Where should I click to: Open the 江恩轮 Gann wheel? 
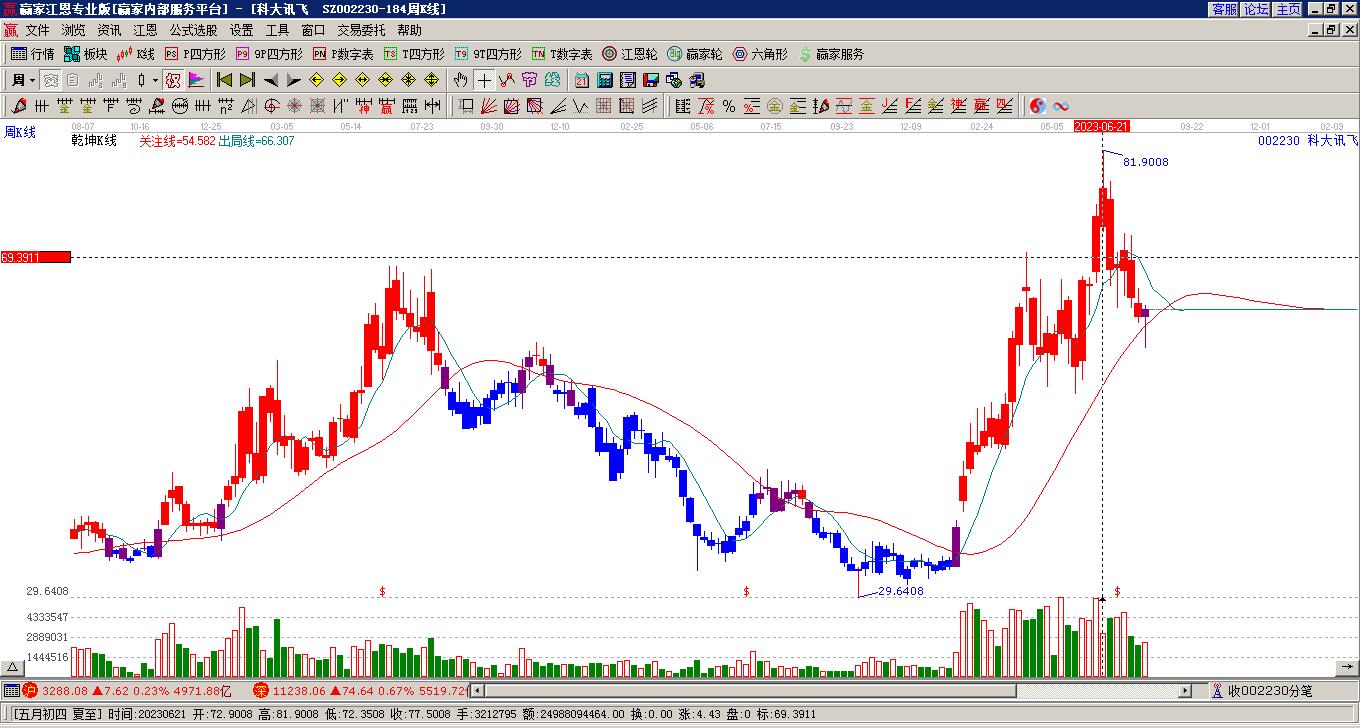(630, 54)
